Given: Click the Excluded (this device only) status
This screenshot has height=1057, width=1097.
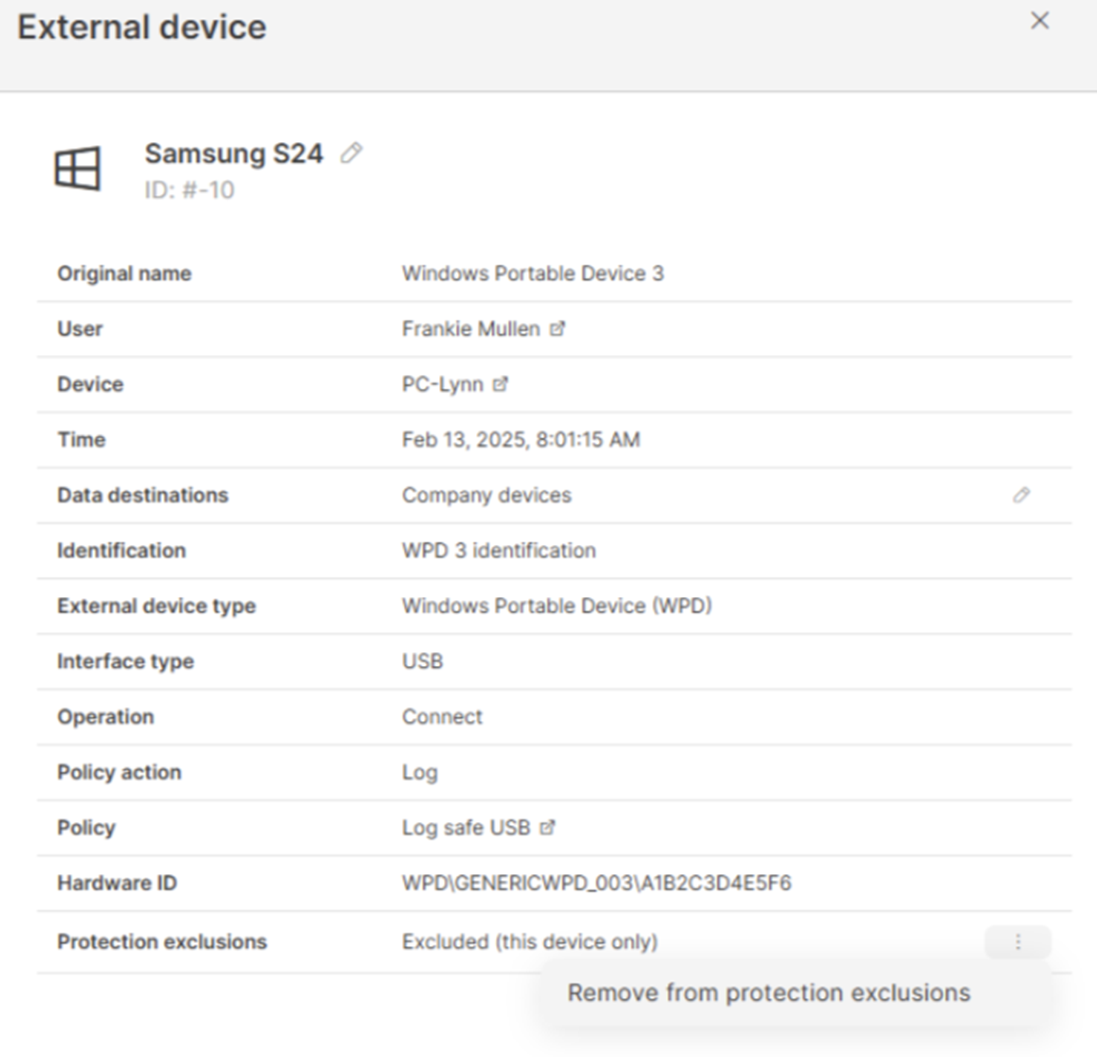Looking at the screenshot, I should click(x=529, y=942).
